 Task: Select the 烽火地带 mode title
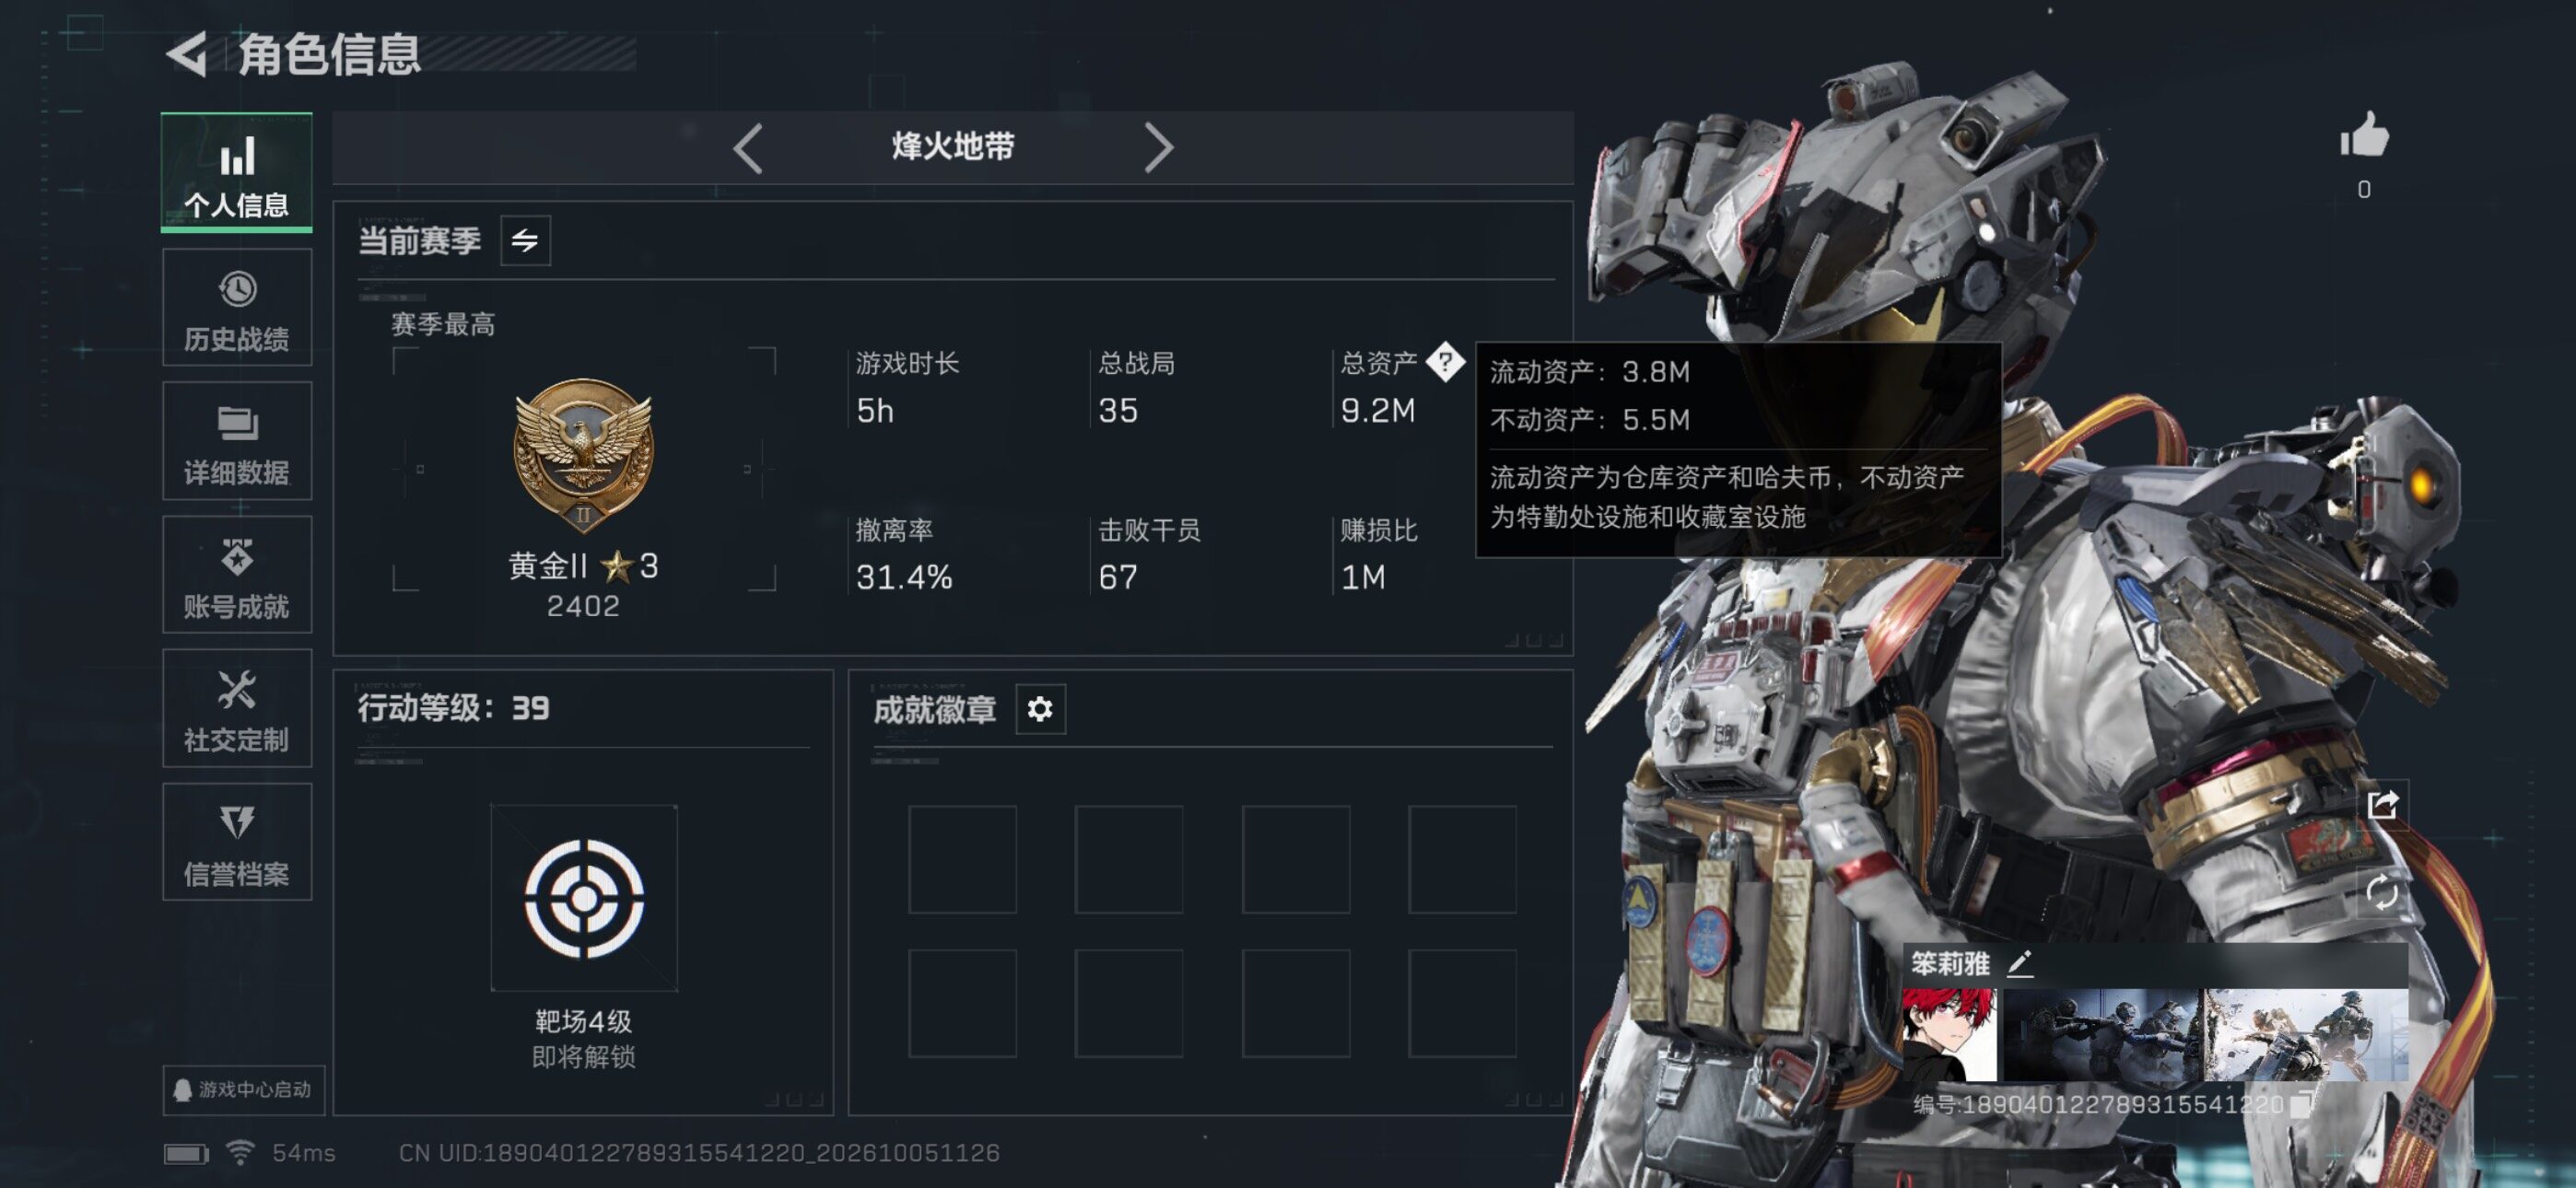coord(953,147)
